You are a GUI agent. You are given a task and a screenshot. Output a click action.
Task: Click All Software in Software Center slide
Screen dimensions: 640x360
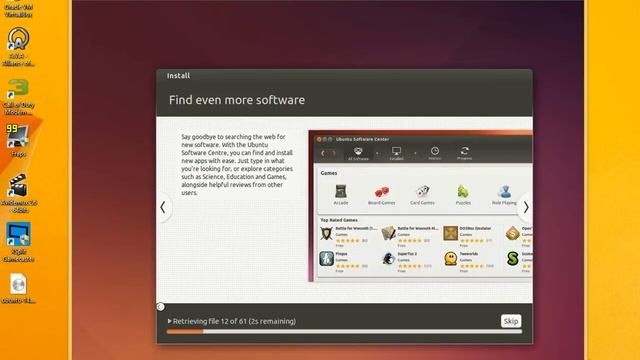coord(358,153)
